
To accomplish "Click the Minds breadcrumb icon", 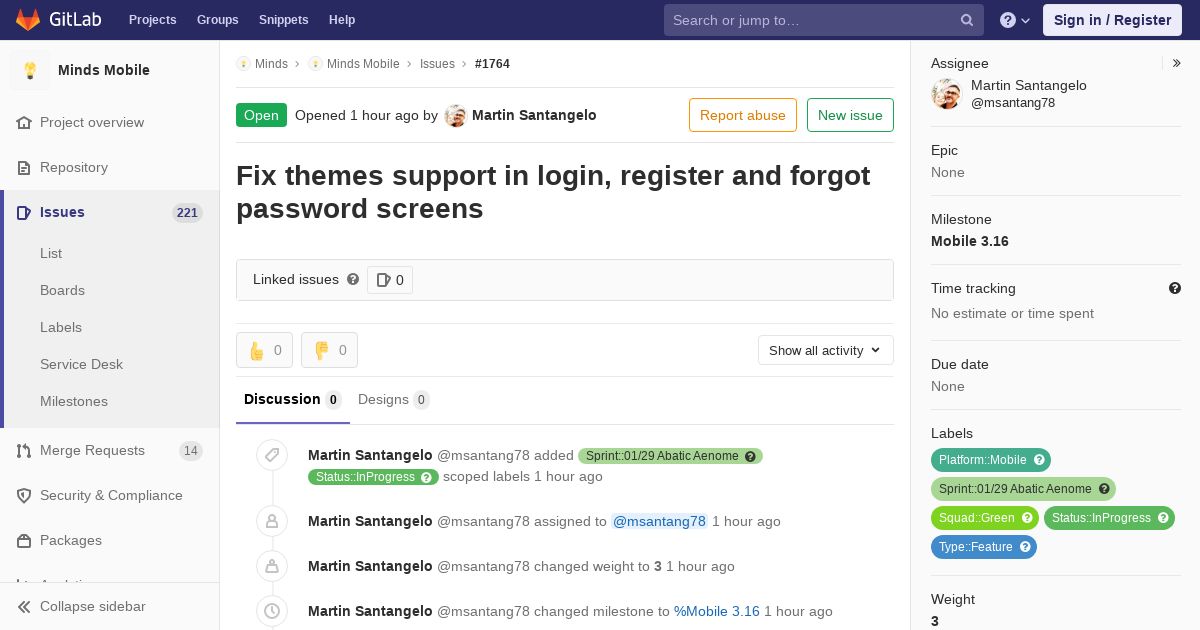I will (x=243, y=63).
